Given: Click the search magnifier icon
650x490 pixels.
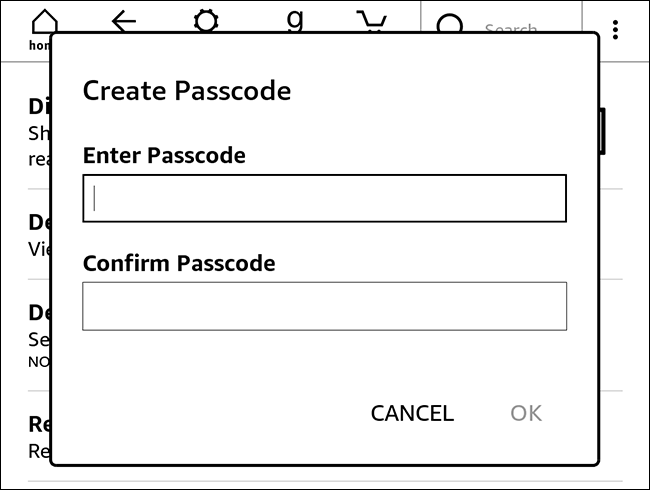Looking at the screenshot, I should 451,26.
